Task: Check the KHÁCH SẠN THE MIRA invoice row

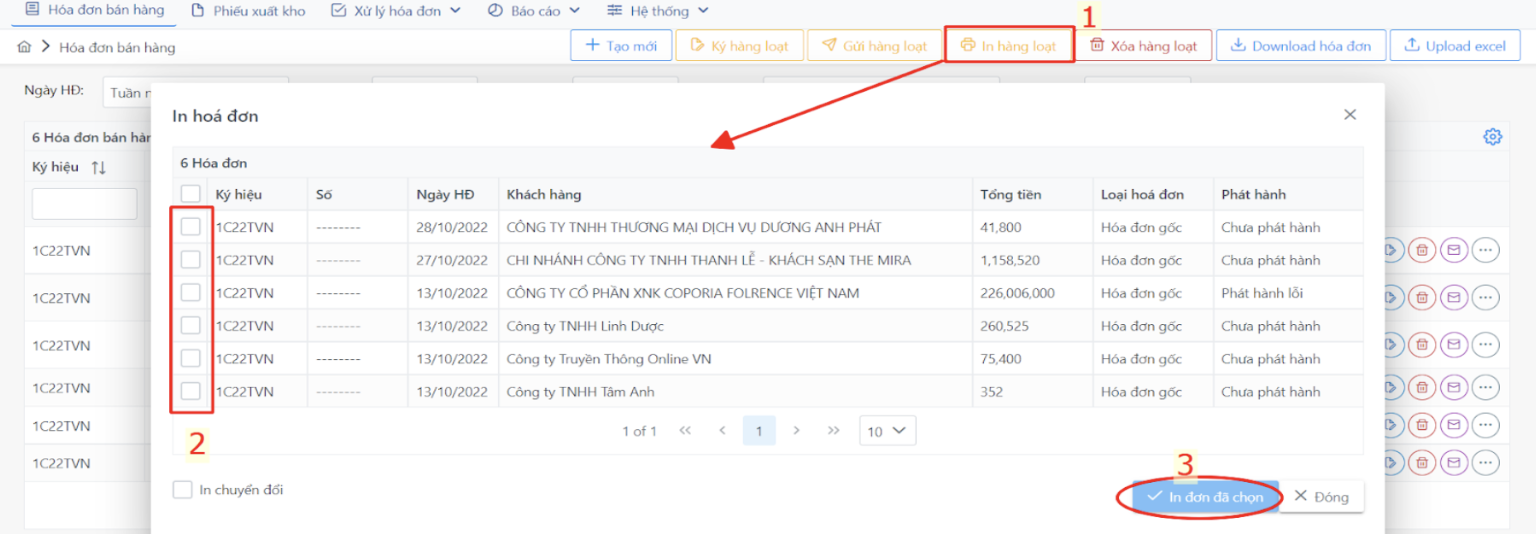Action: click(x=190, y=260)
